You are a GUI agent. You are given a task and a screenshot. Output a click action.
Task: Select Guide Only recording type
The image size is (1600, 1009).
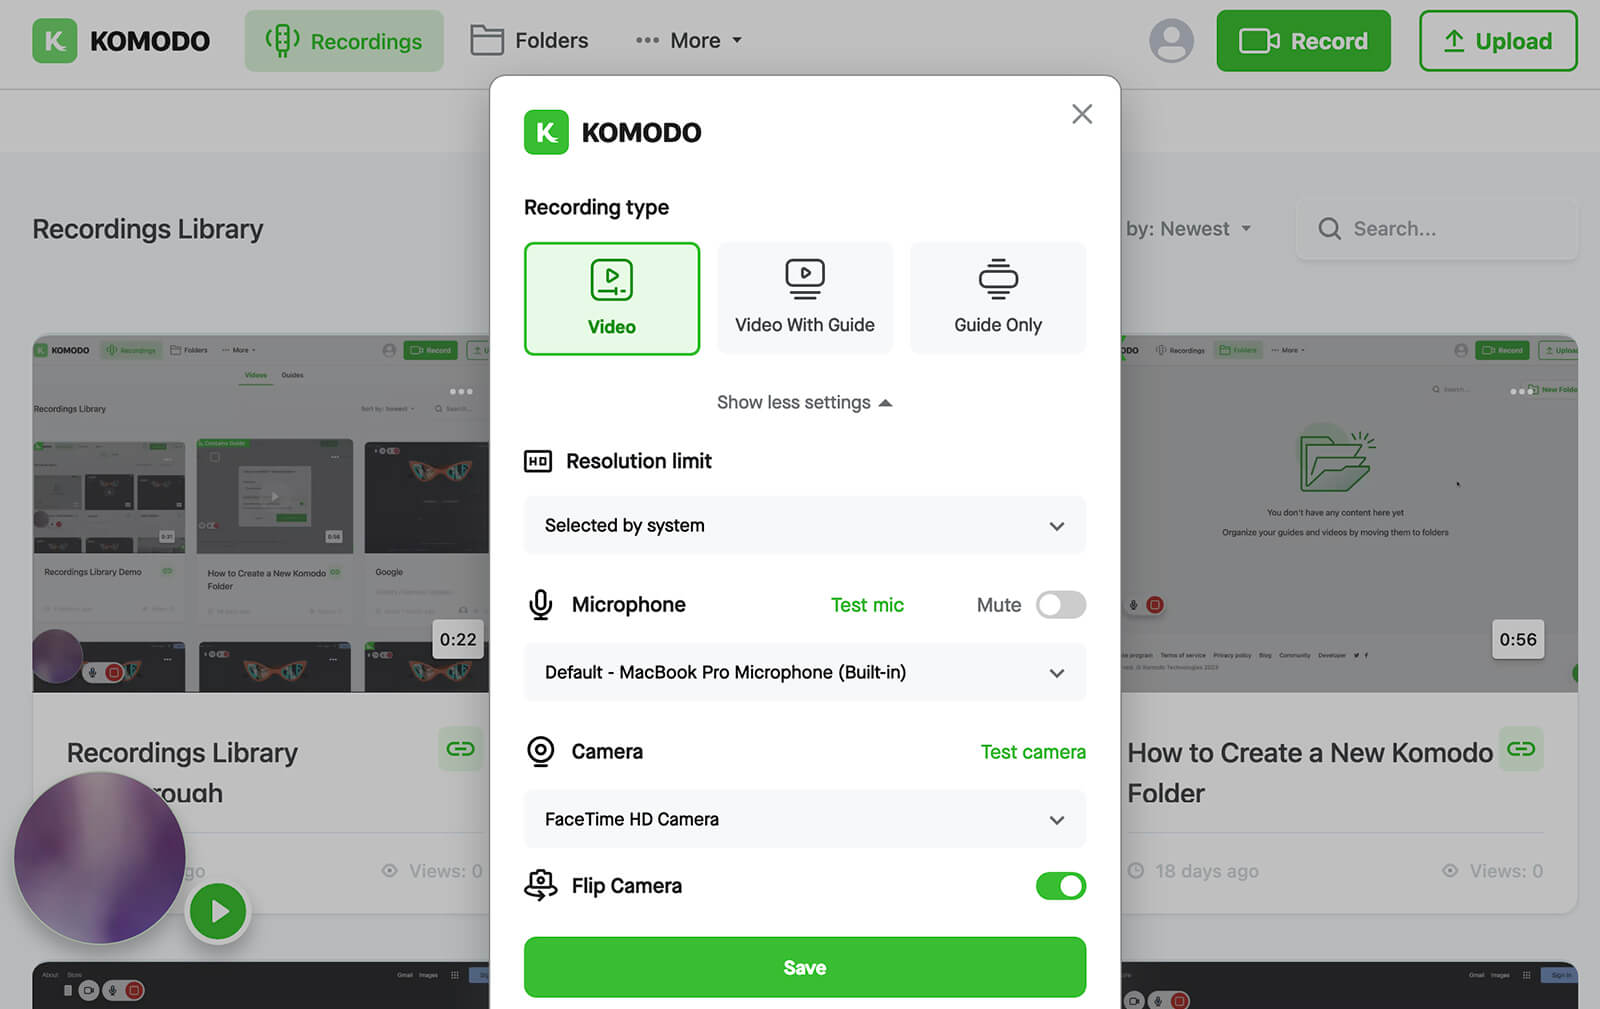click(998, 298)
